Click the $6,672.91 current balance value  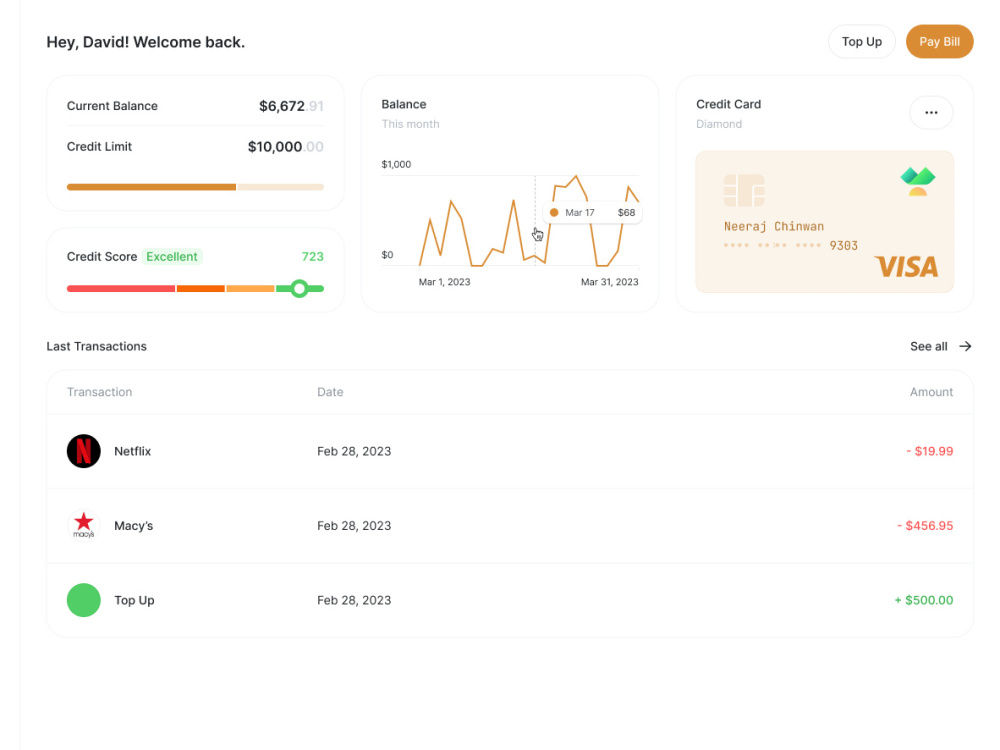[x=291, y=106]
